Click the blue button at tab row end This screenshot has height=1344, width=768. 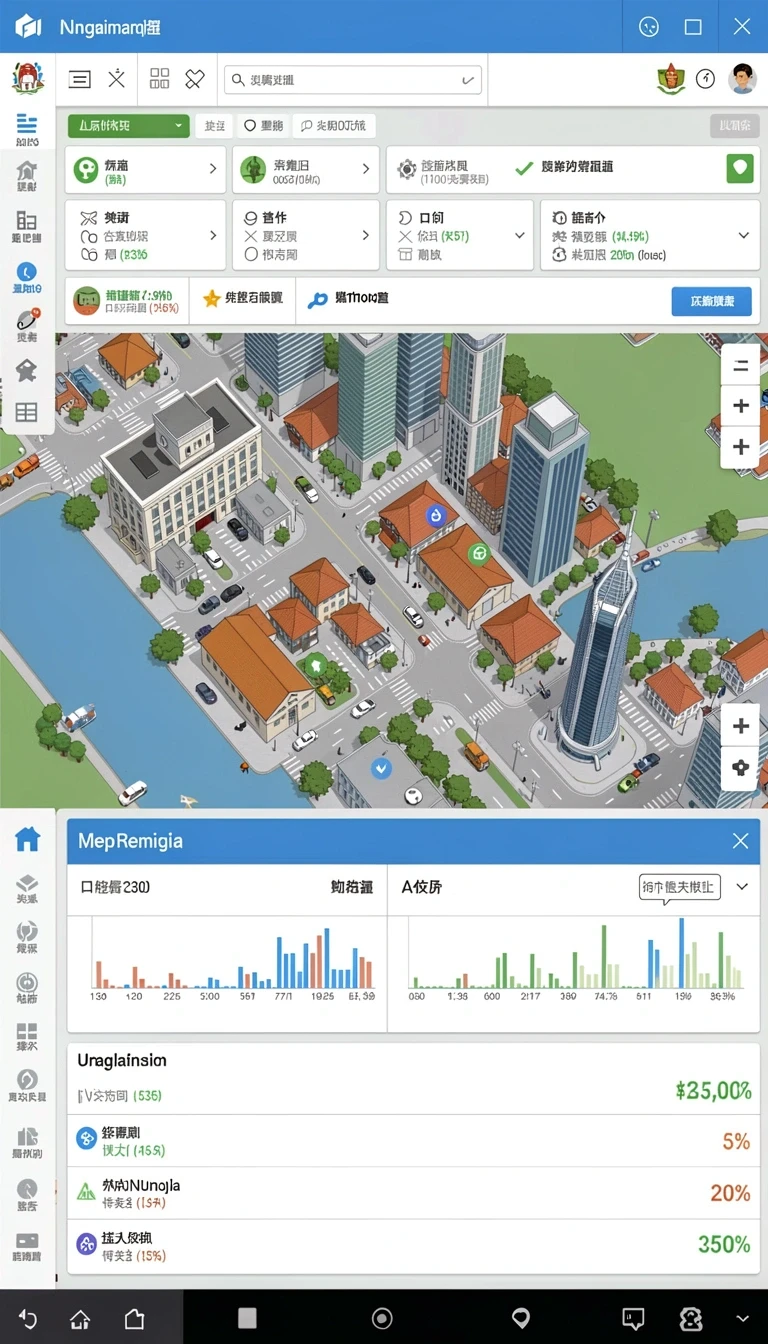pos(711,300)
